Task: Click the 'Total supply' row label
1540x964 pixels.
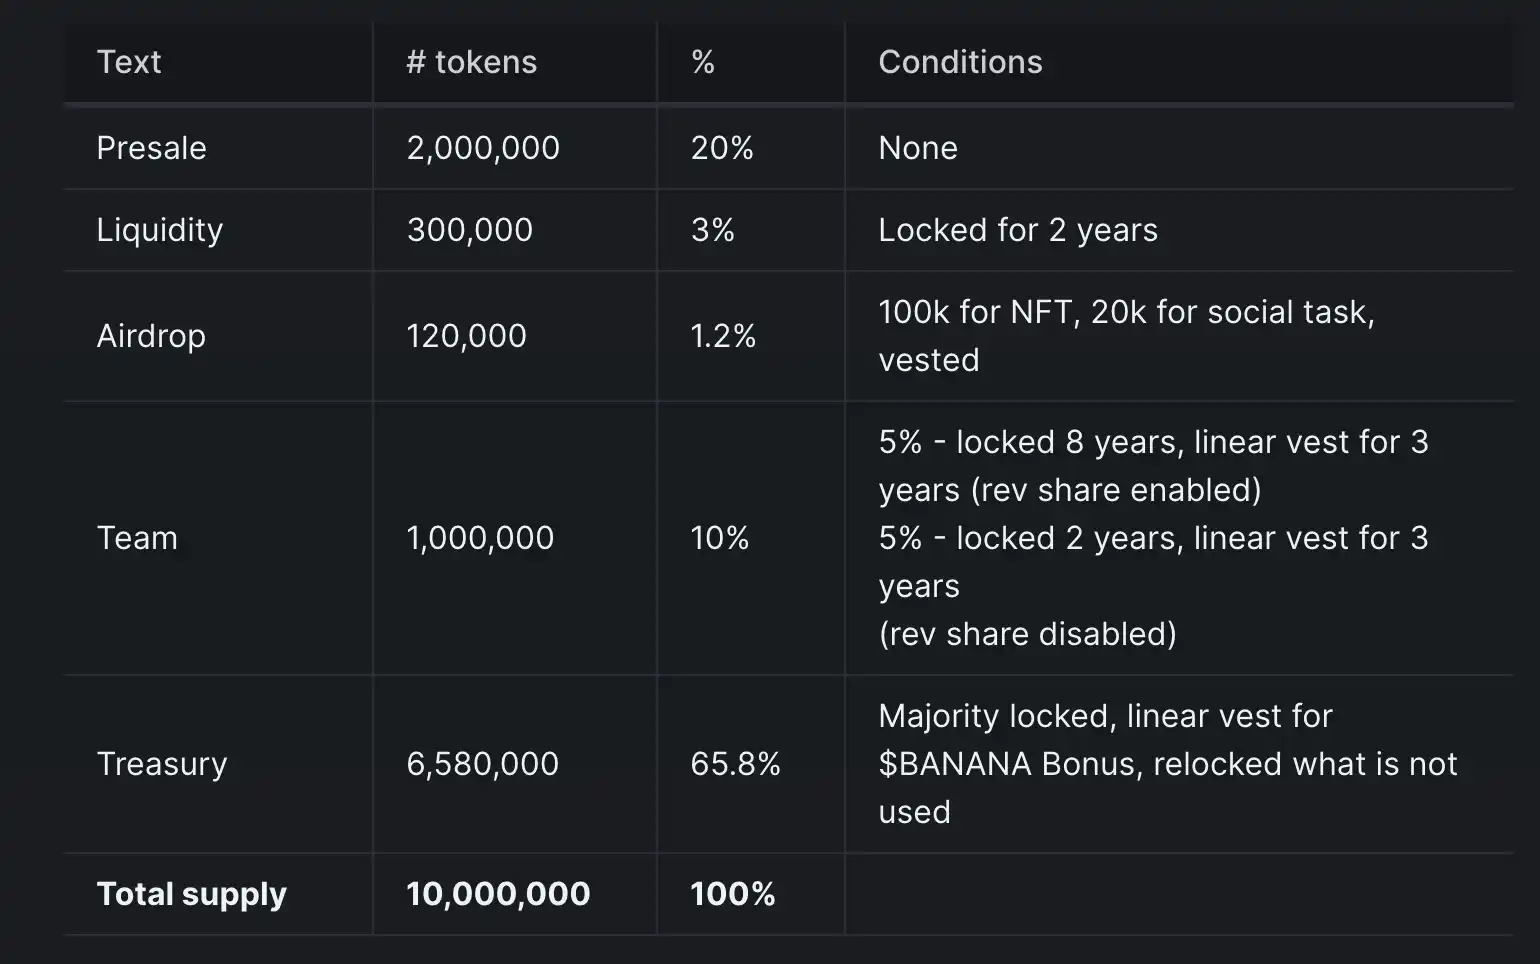Action: click(x=191, y=894)
